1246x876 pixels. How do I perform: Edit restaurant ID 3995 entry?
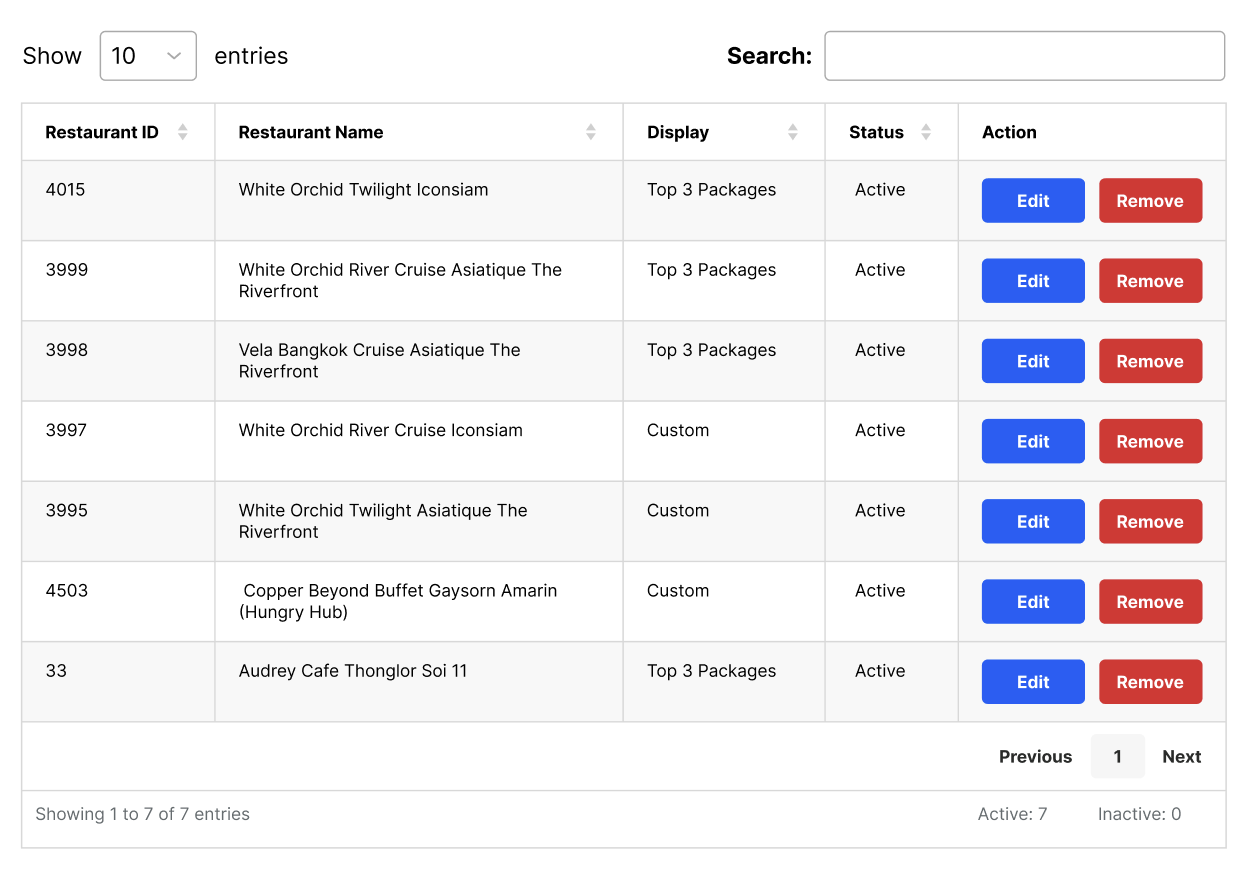1033,521
